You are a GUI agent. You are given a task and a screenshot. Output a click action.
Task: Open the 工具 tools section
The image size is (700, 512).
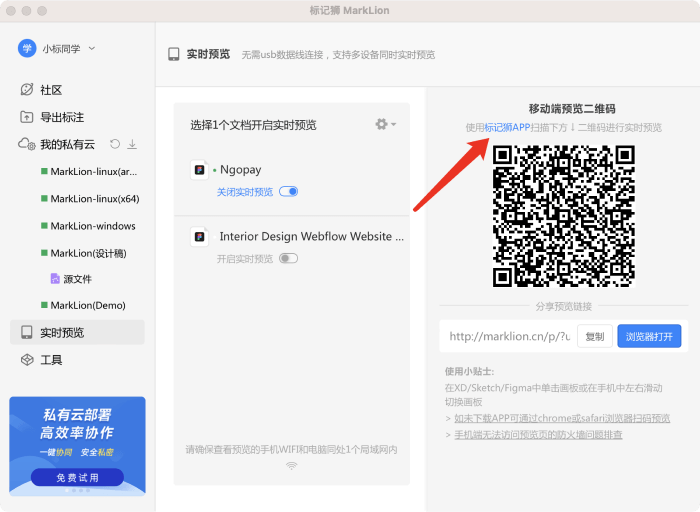tap(51, 360)
